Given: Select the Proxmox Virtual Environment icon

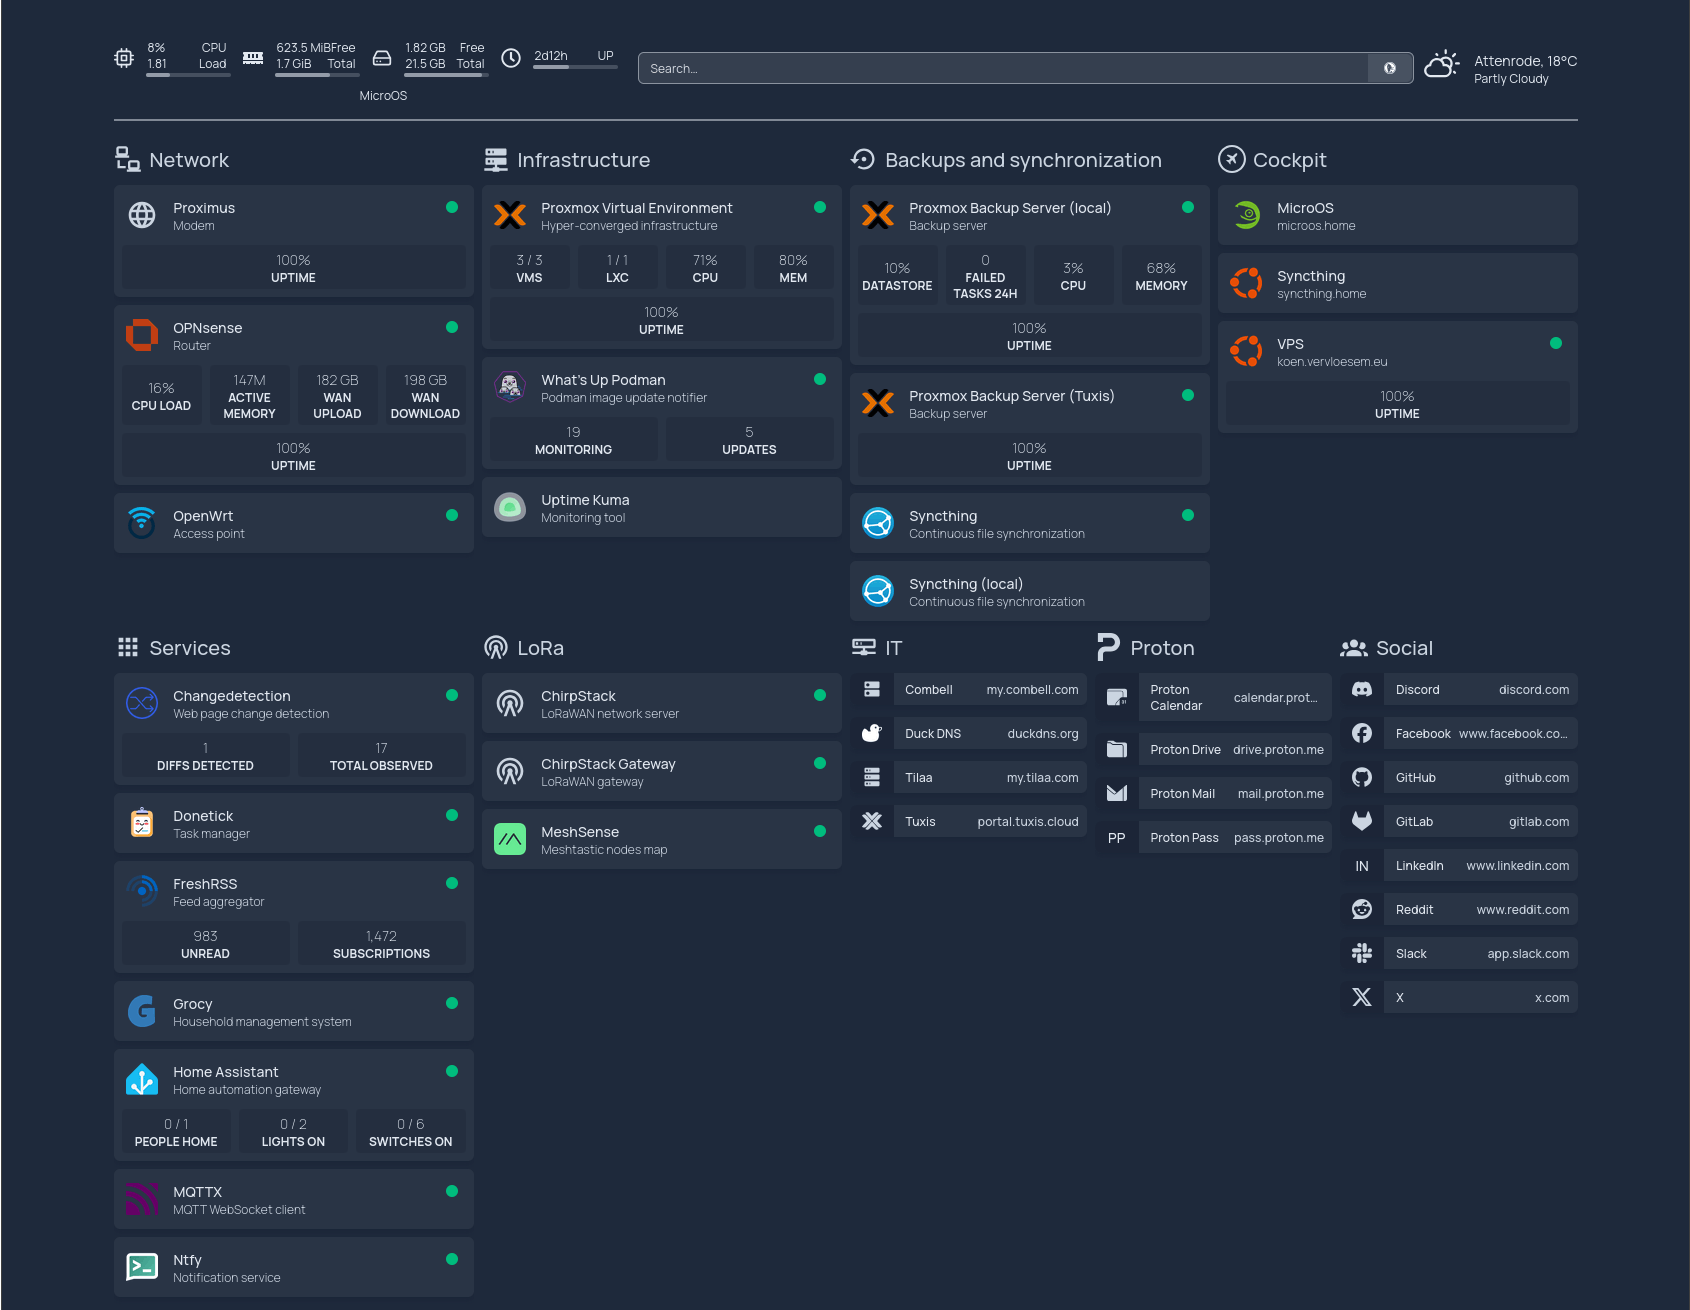Looking at the screenshot, I should (x=511, y=215).
